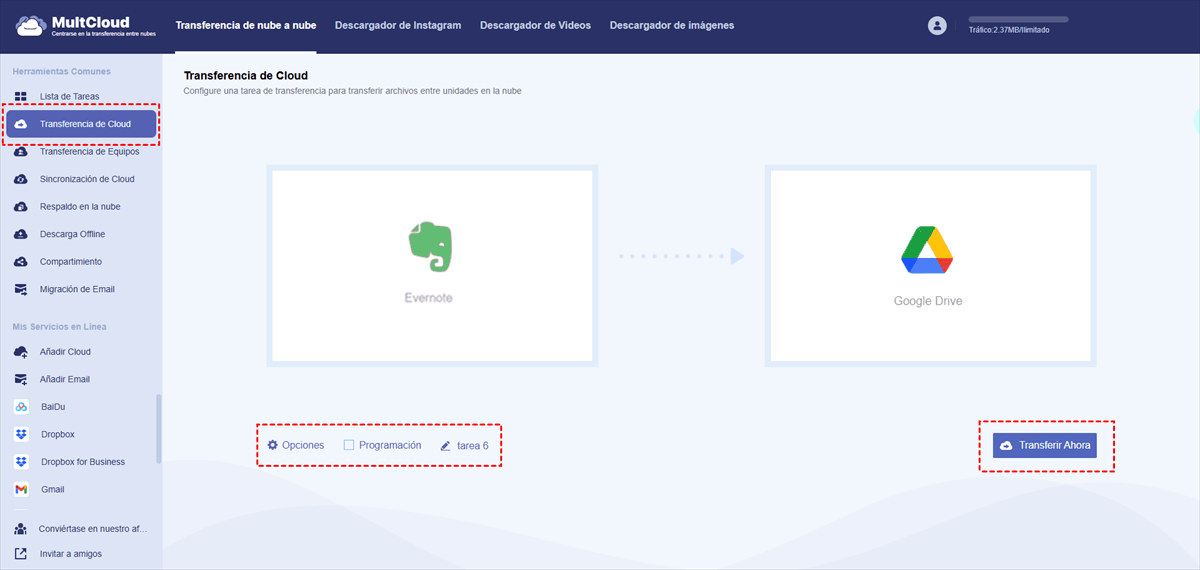1200x570 pixels.
Task: Click the Evernote elephant logo
Action: point(429,248)
